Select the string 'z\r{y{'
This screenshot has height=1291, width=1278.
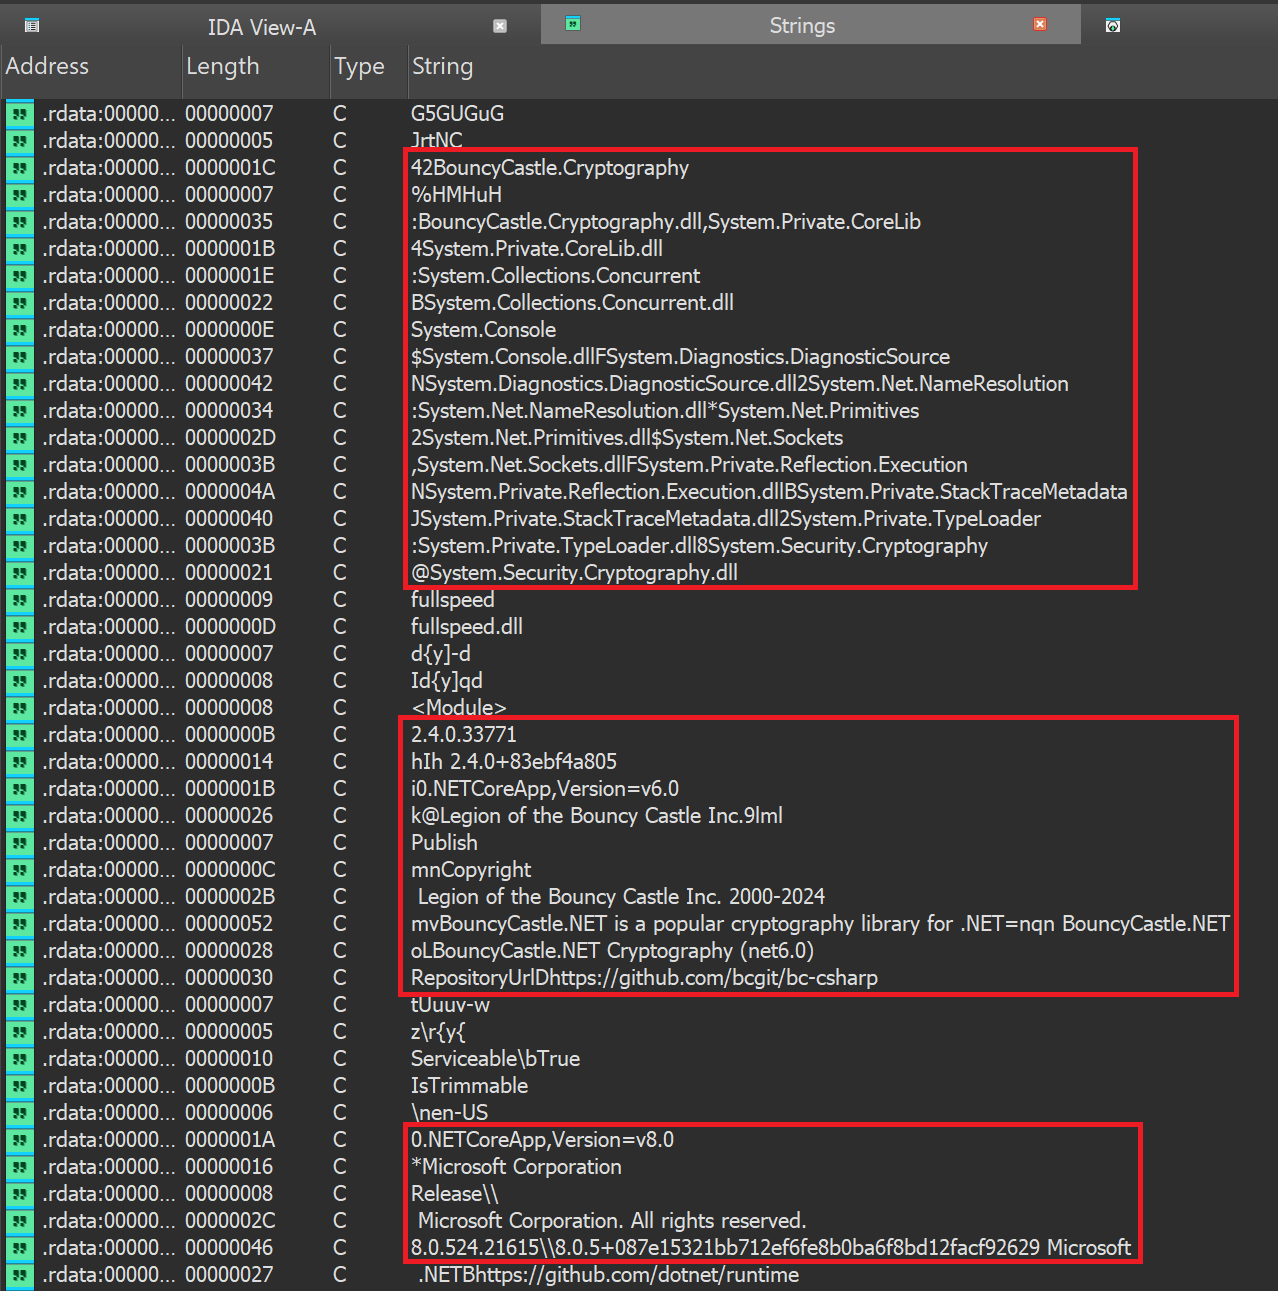438,1032
